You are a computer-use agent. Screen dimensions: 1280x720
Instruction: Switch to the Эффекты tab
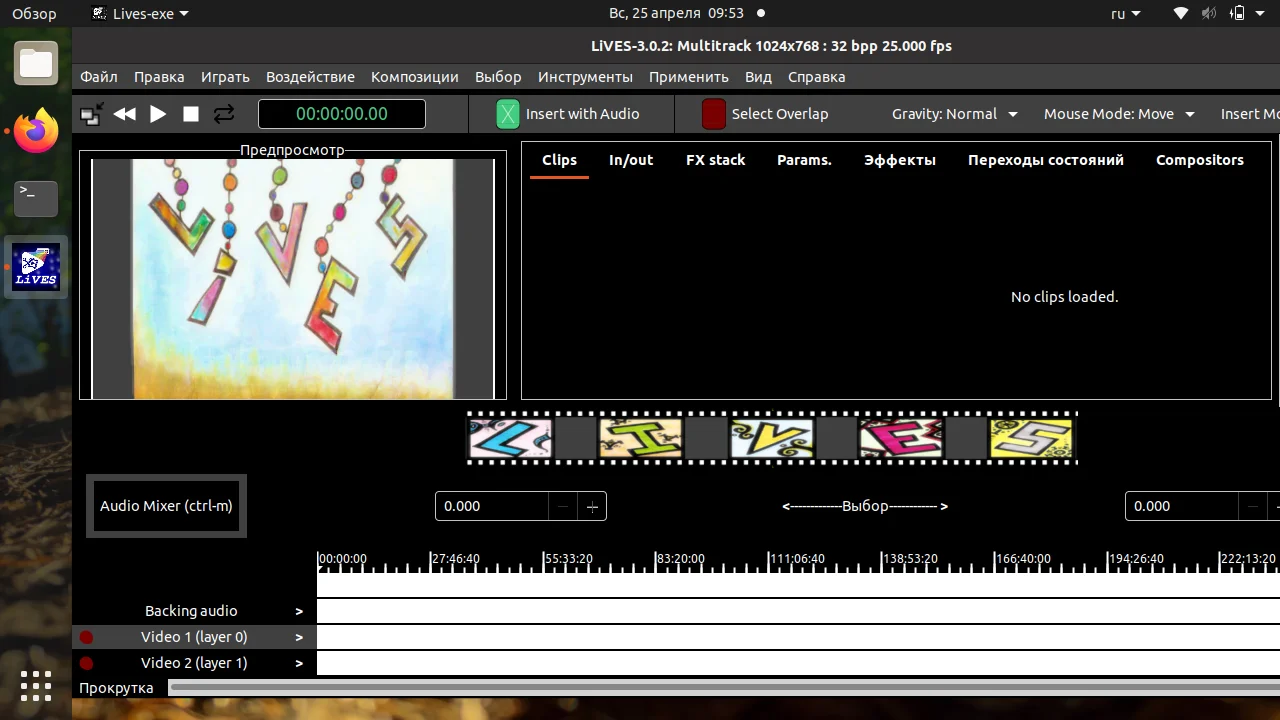[x=900, y=160]
